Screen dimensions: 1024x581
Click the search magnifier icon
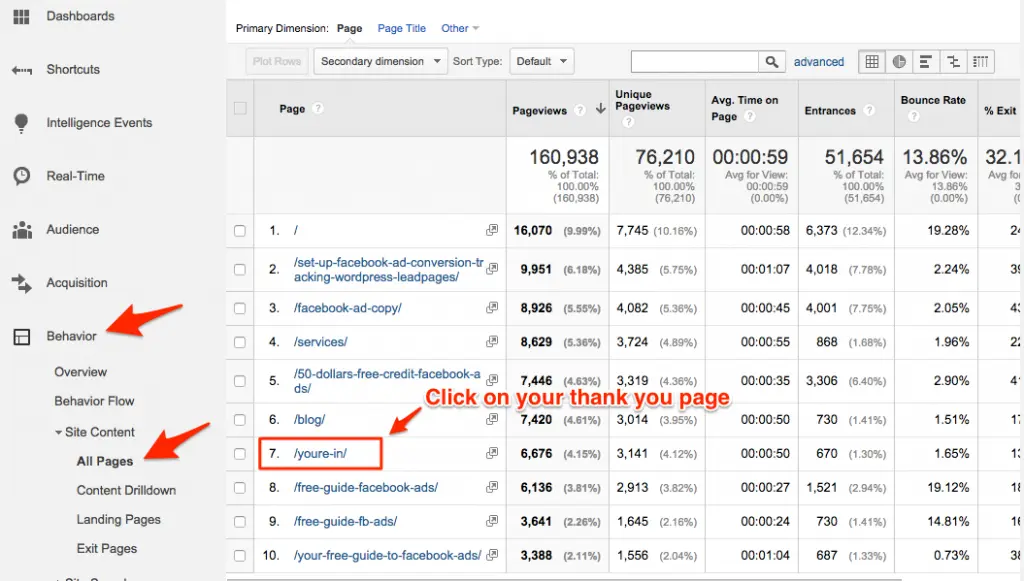point(771,62)
